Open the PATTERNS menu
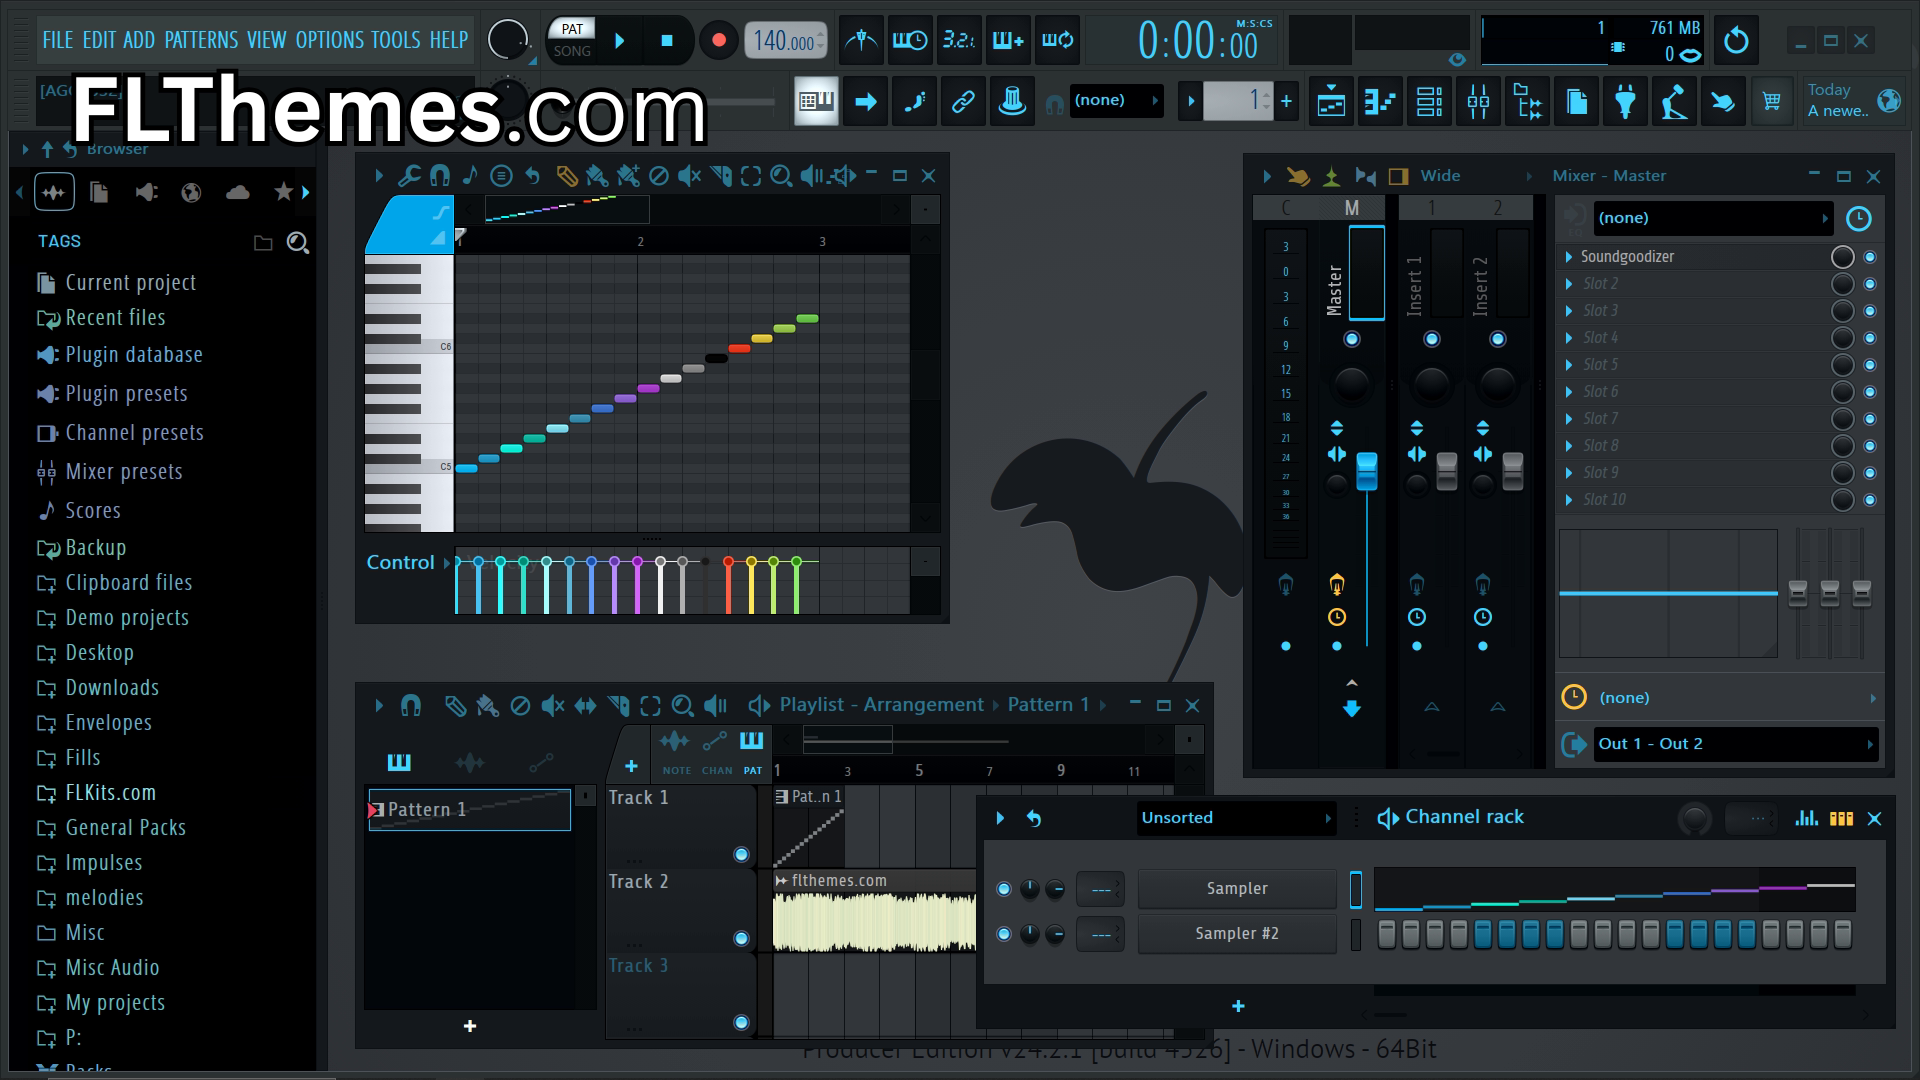This screenshot has height=1080, width=1920. point(201,40)
